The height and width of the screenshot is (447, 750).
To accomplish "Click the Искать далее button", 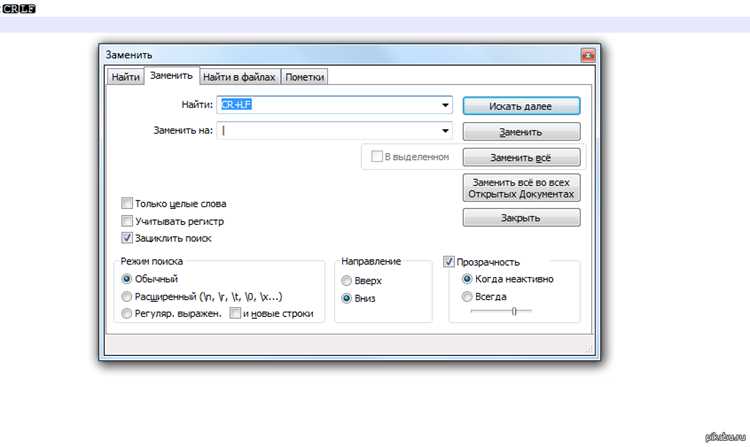I will (x=521, y=106).
